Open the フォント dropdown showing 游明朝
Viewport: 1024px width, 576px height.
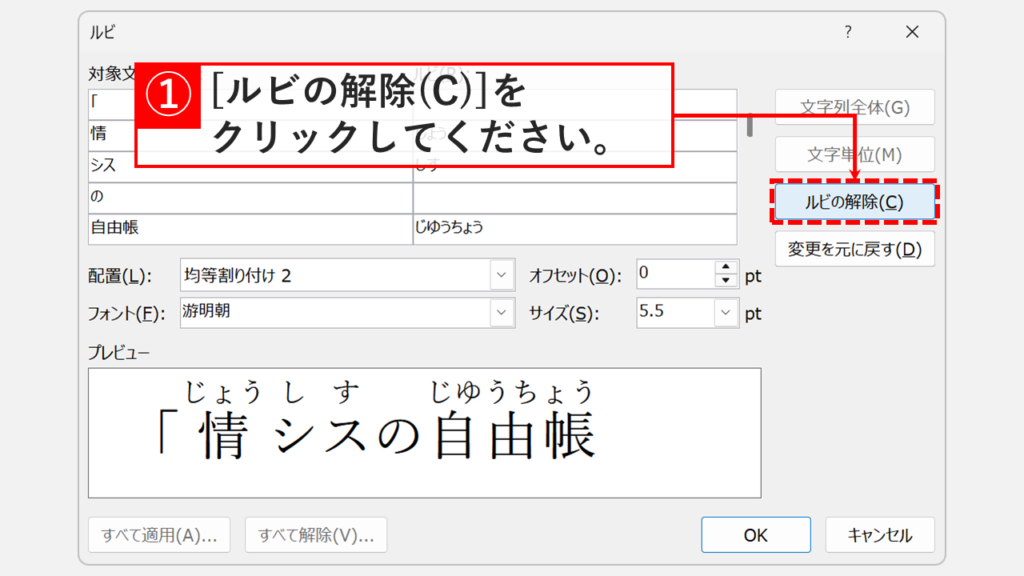pyautogui.click(x=500, y=311)
